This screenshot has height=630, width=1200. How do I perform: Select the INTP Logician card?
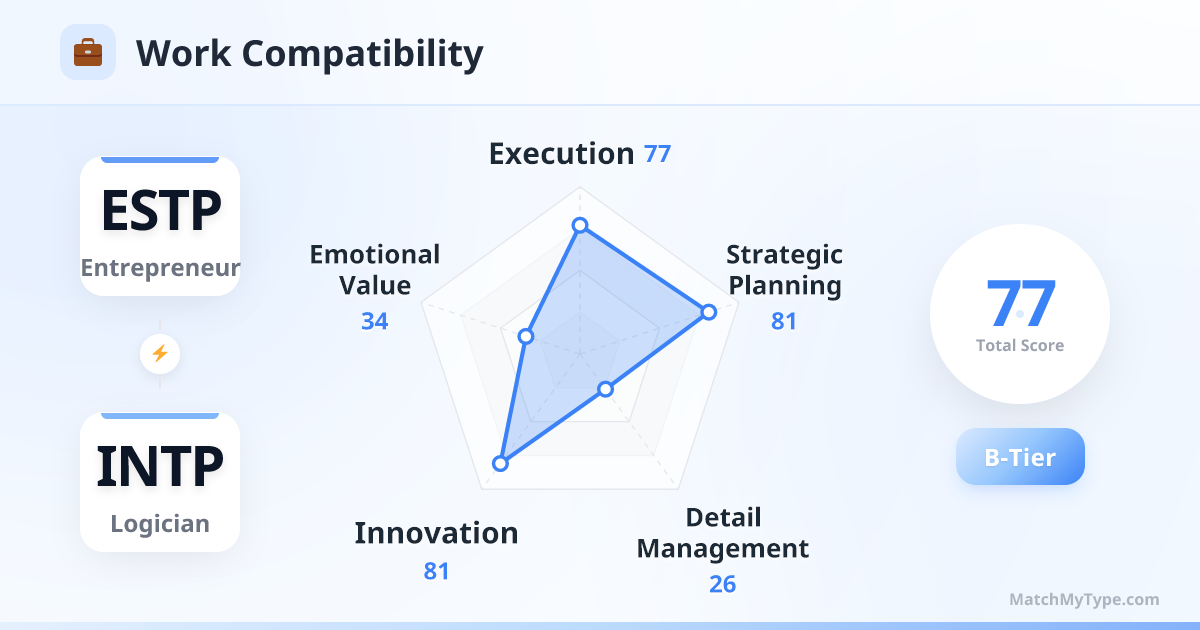coord(160,482)
